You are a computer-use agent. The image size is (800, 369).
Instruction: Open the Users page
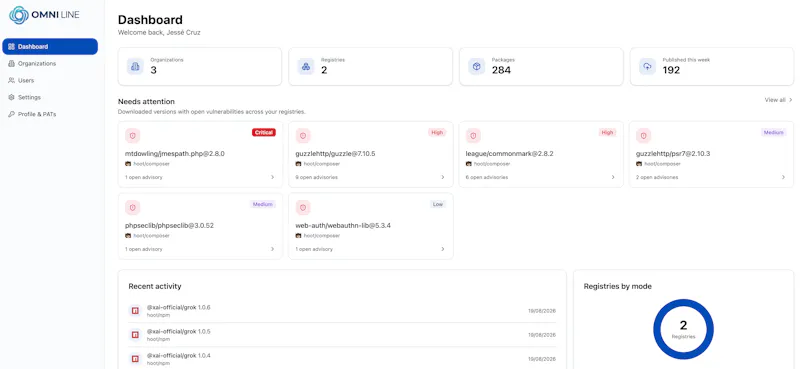pos(50,80)
